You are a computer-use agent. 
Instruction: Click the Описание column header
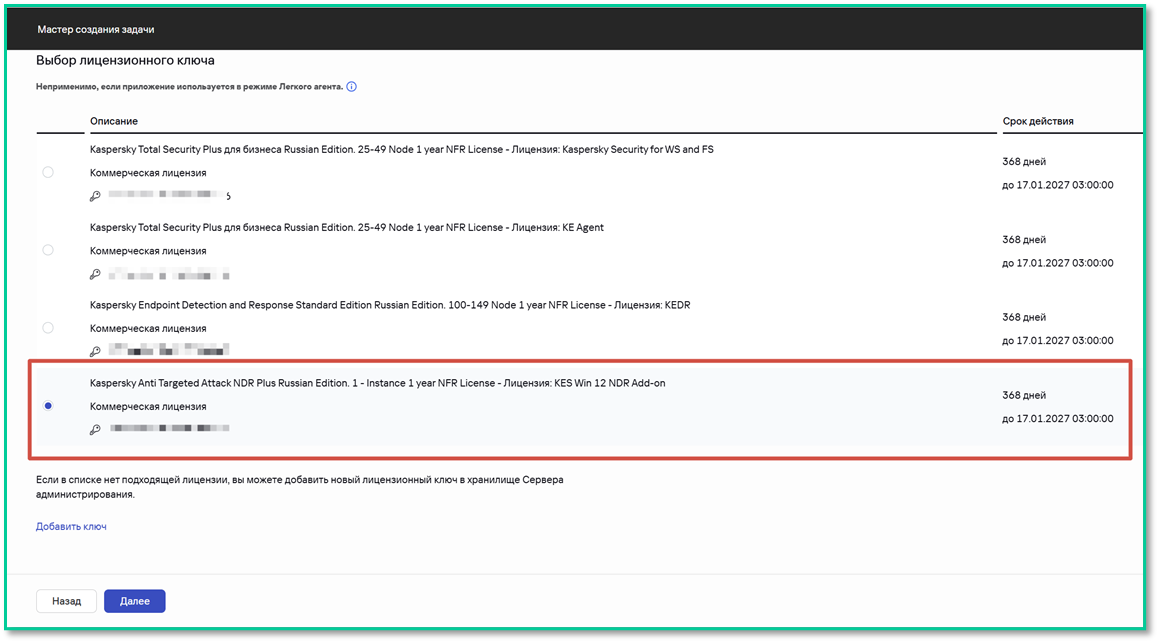[x=114, y=121]
